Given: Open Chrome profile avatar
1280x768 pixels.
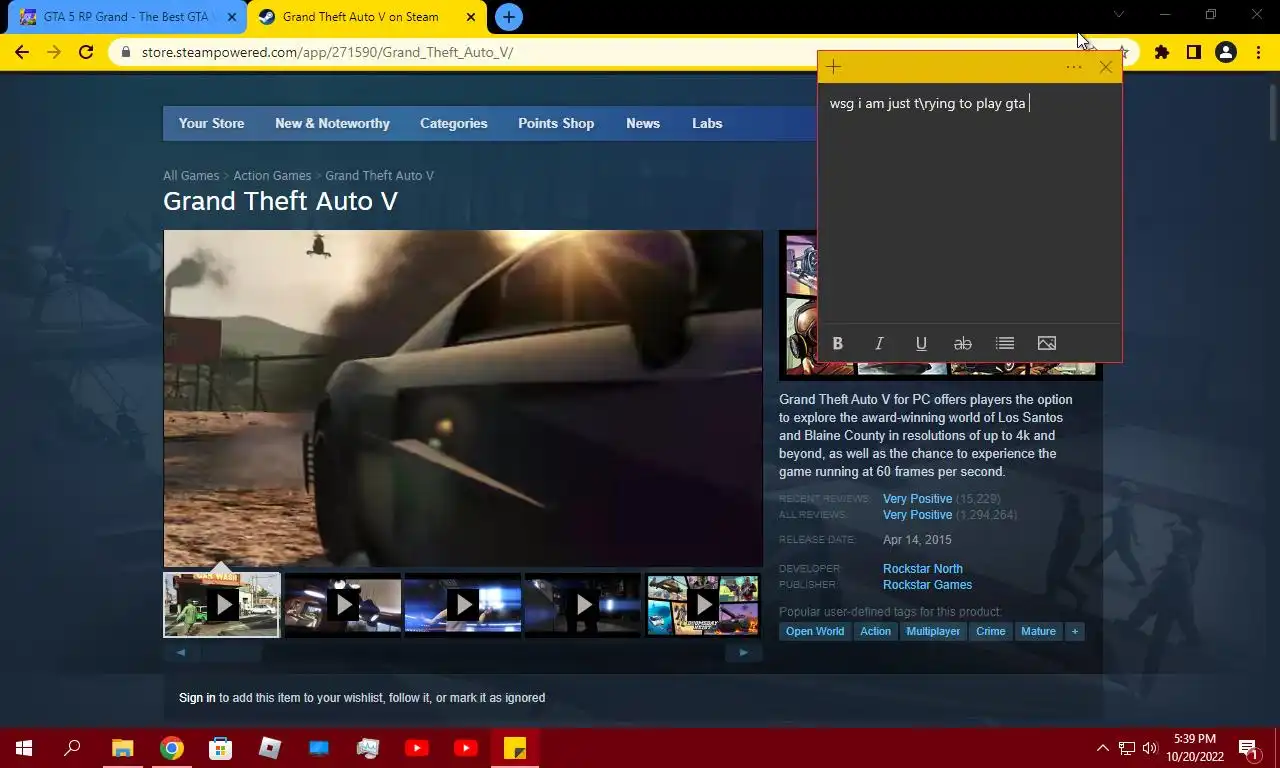Looking at the screenshot, I should click(x=1226, y=52).
